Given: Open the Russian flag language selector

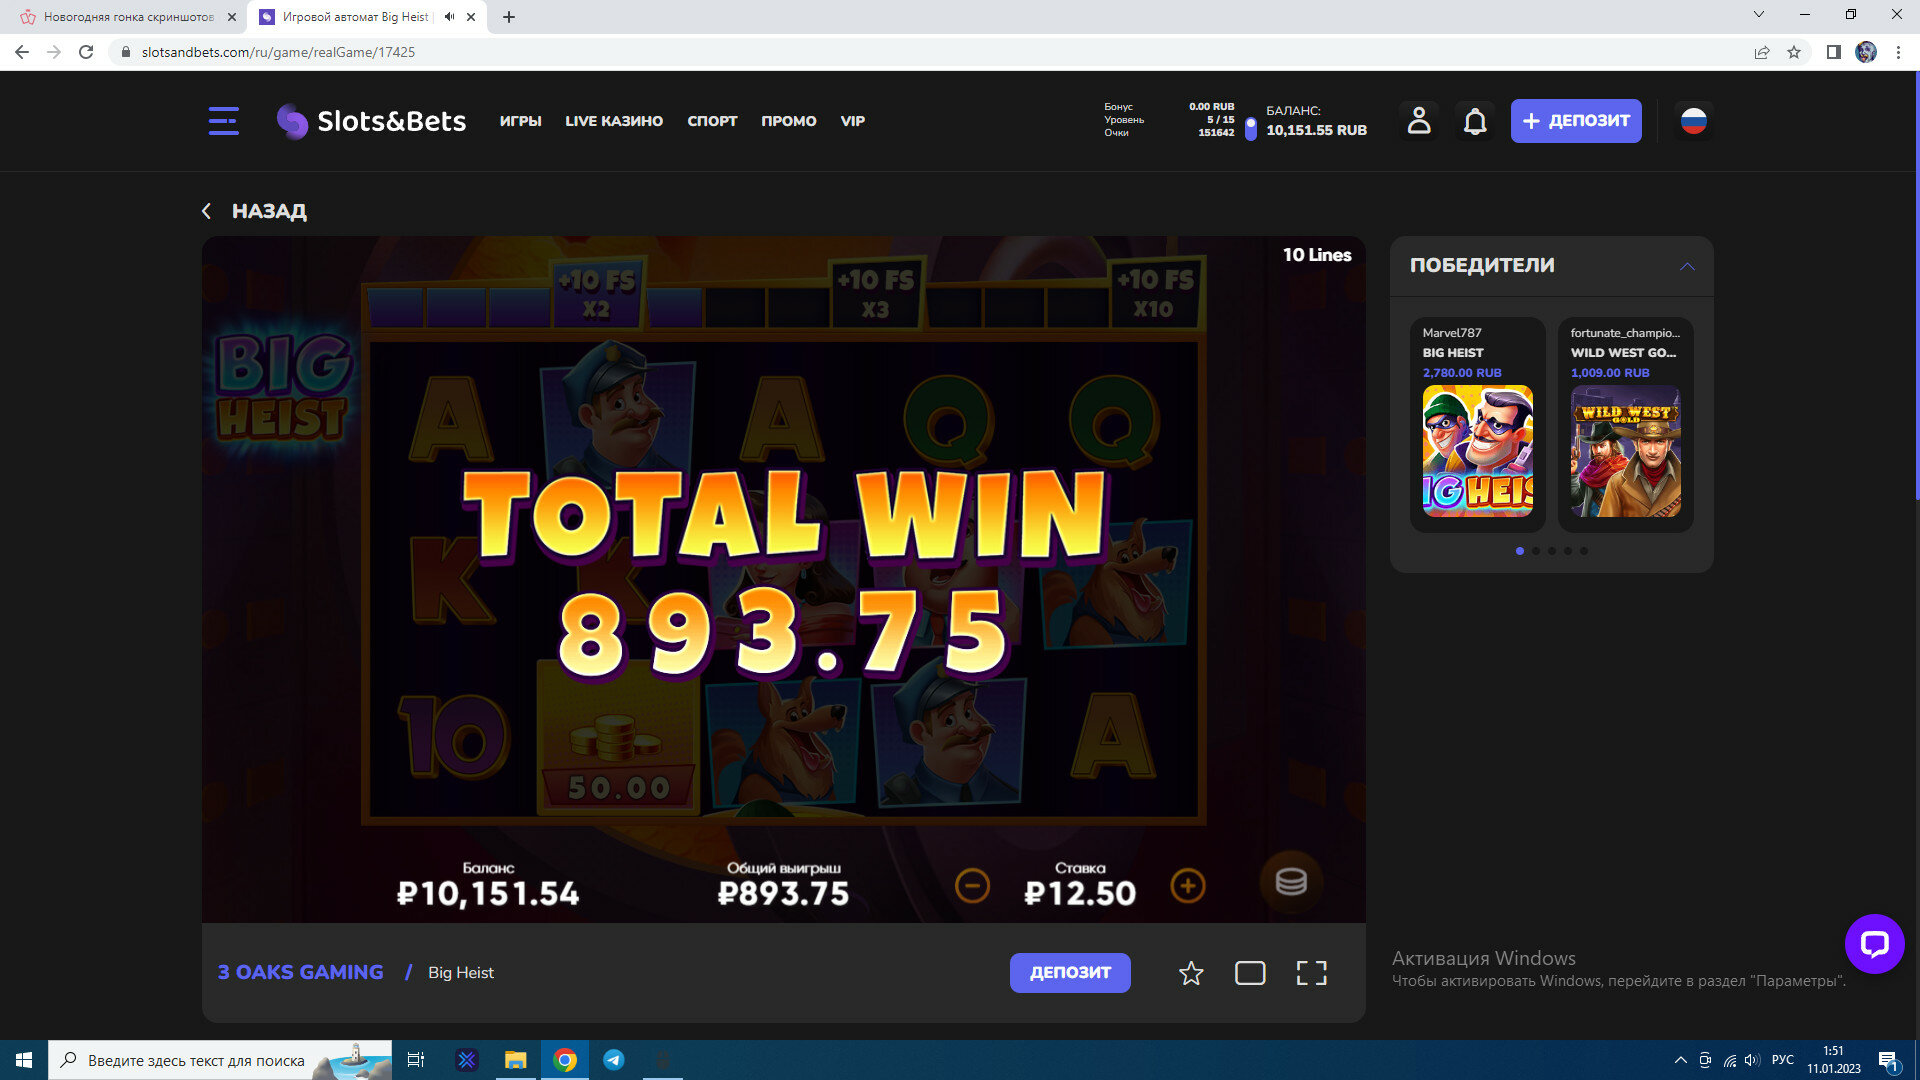Looking at the screenshot, I should (x=1693, y=121).
